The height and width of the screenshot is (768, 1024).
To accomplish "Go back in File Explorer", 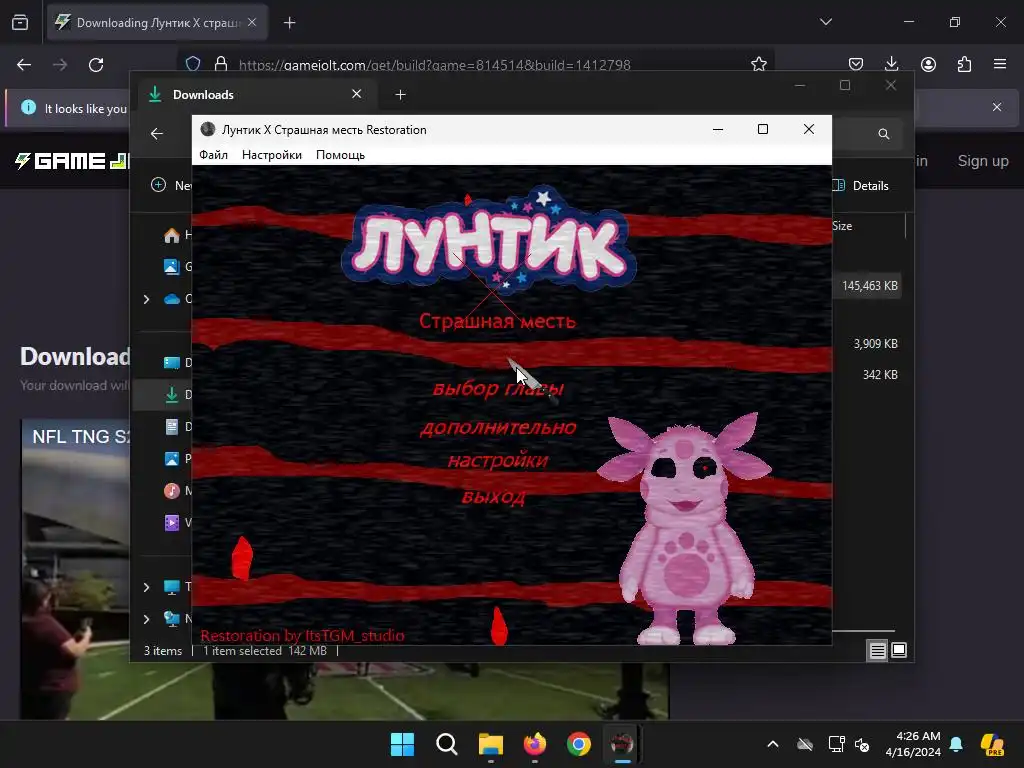I will pos(157,134).
